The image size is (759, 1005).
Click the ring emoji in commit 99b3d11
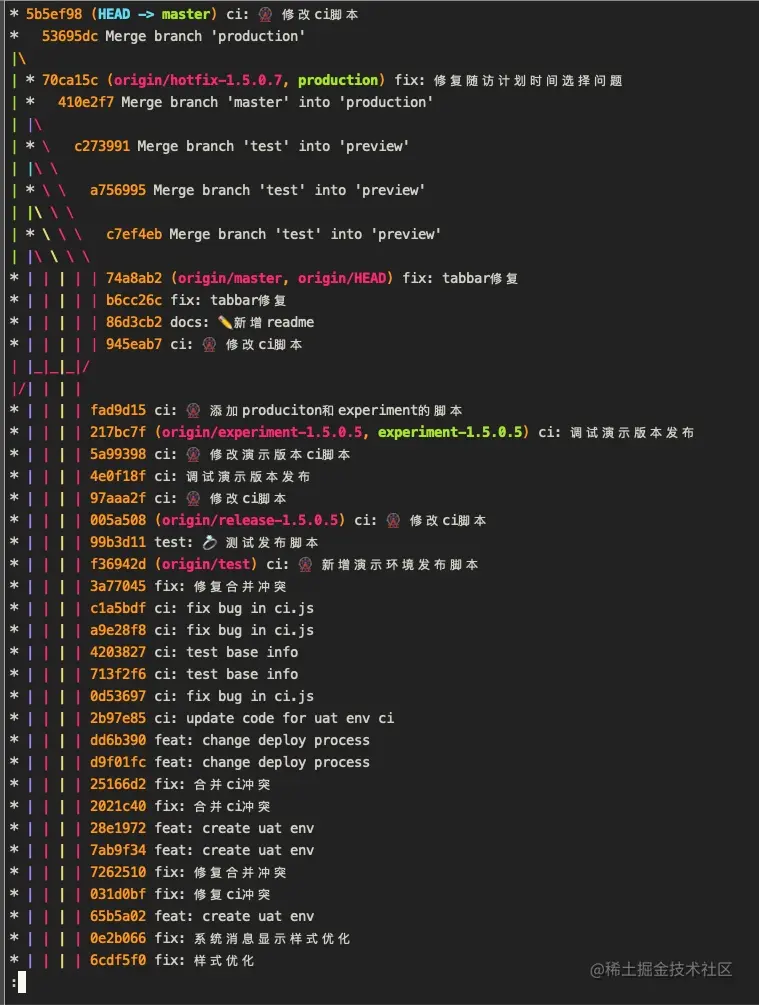point(210,543)
